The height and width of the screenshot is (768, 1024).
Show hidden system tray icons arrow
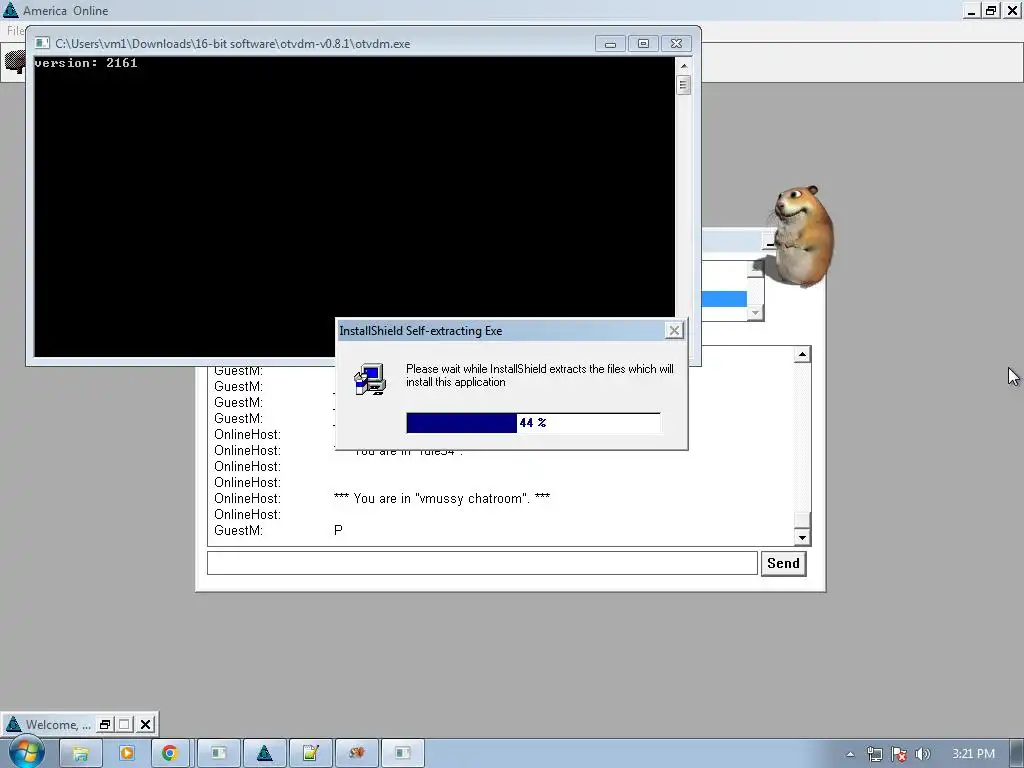(850, 754)
